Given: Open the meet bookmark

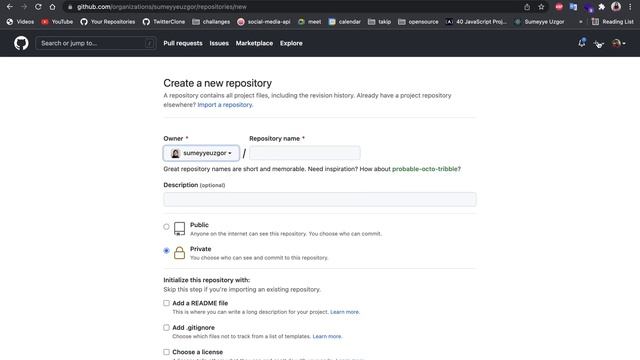Looking at the screenshot, I should 309,22.
